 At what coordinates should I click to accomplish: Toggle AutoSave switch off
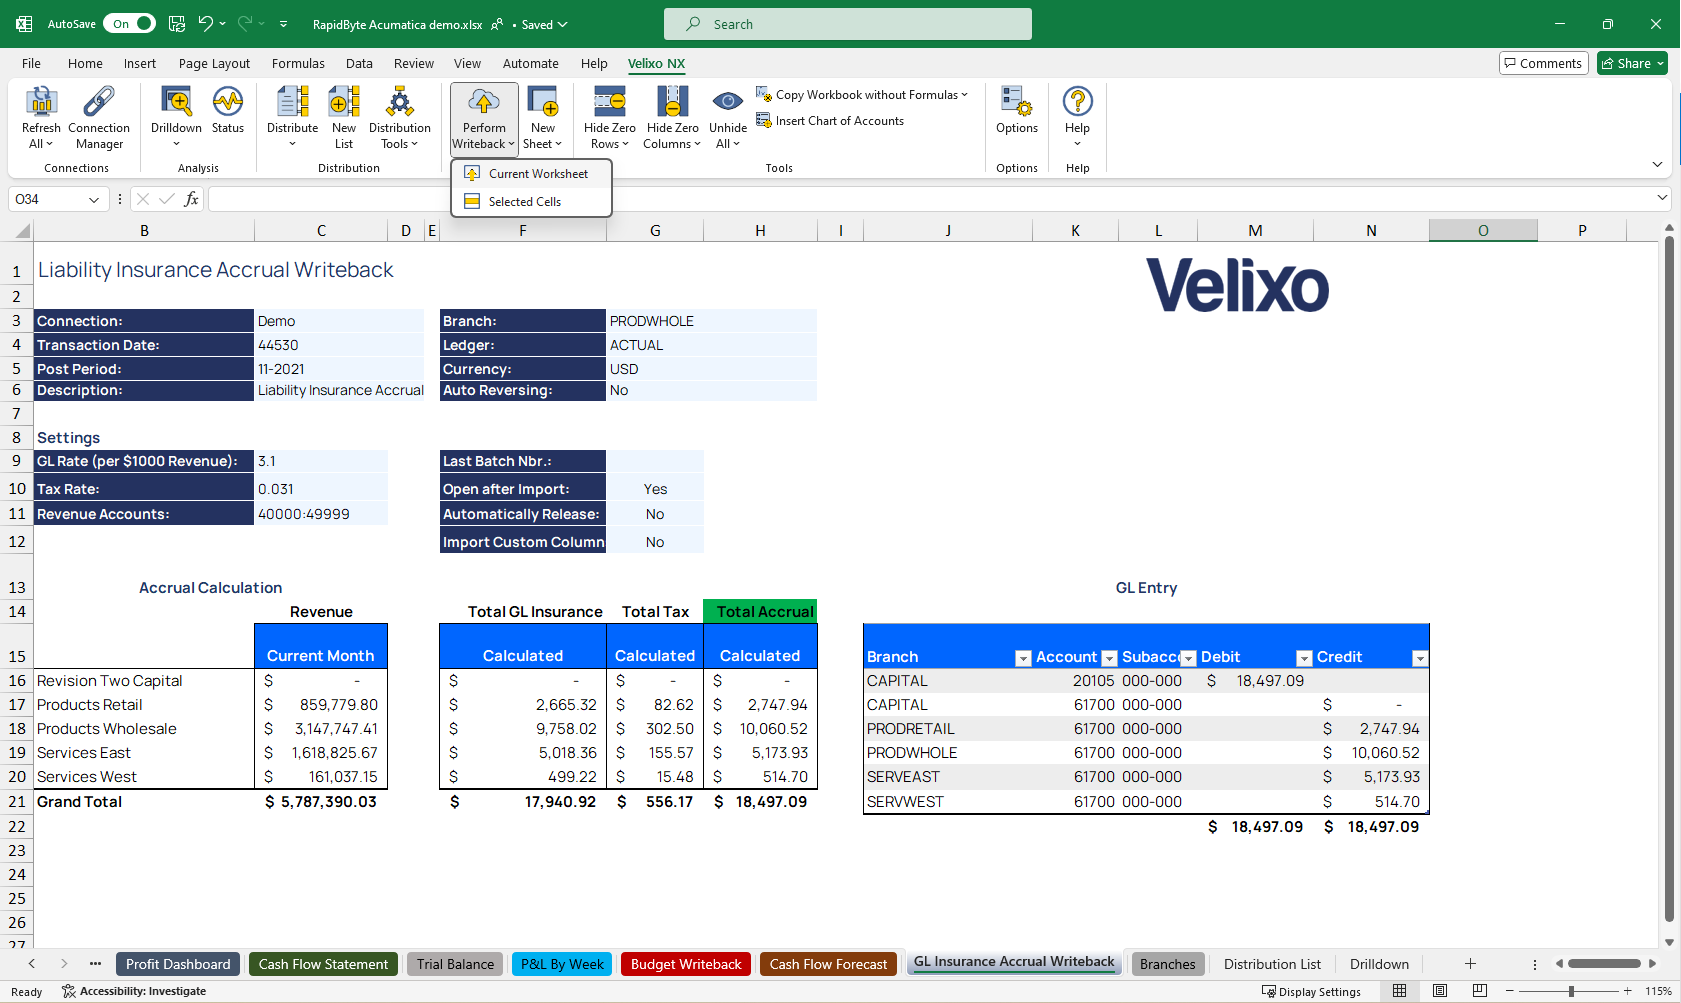pos(131,24)
